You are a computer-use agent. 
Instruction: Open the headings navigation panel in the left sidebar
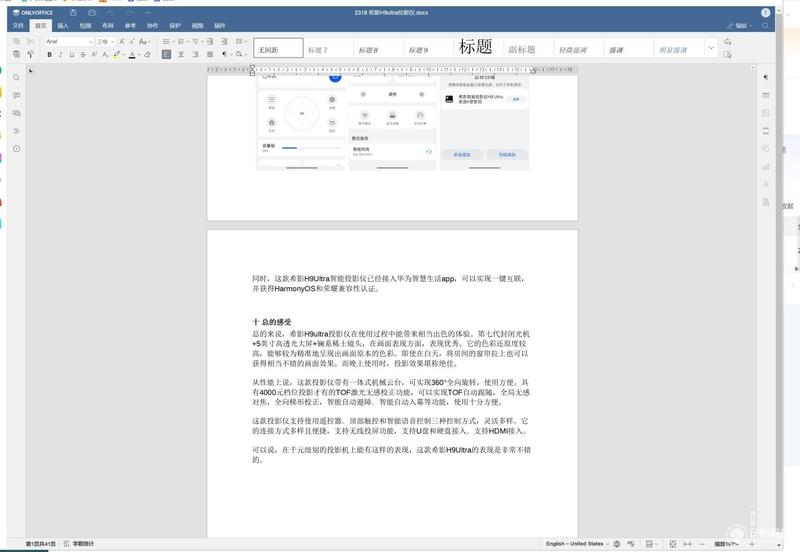click(16, 131)
